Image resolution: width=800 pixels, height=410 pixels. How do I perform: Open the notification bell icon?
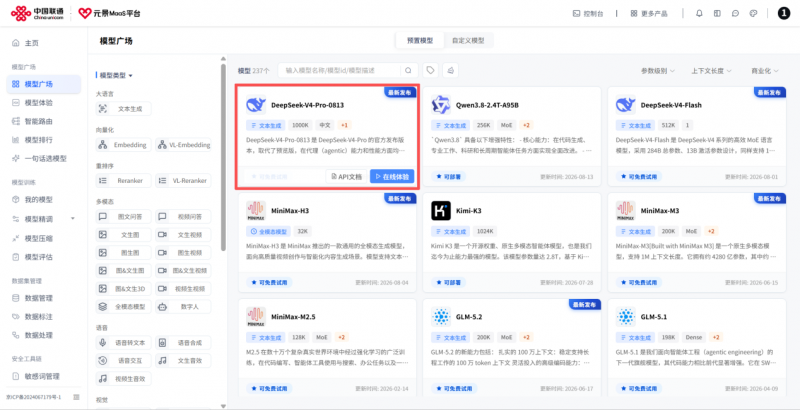pyautogui.click(x=699, y=14)
